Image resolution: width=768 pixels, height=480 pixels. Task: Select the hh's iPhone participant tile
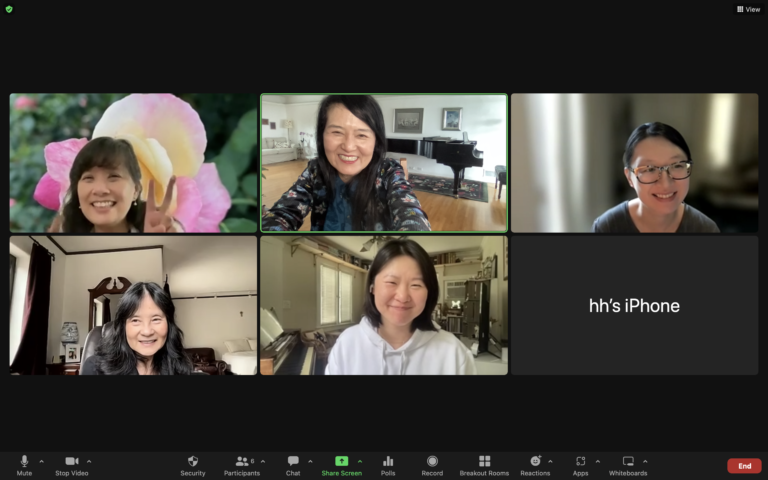point(634,306)
